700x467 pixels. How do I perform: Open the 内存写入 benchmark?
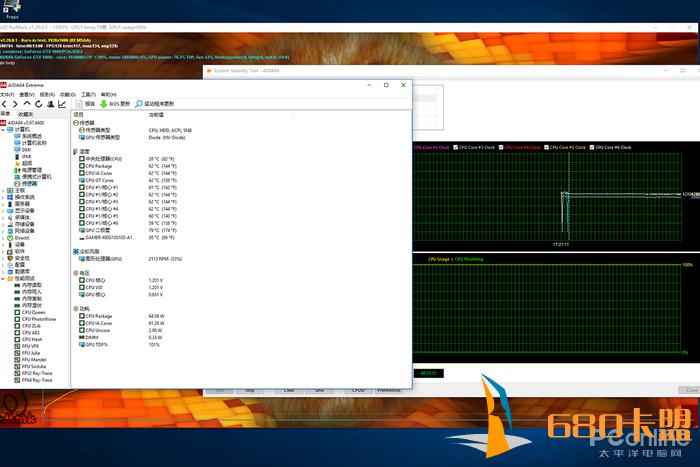click(x=29, y=292)
